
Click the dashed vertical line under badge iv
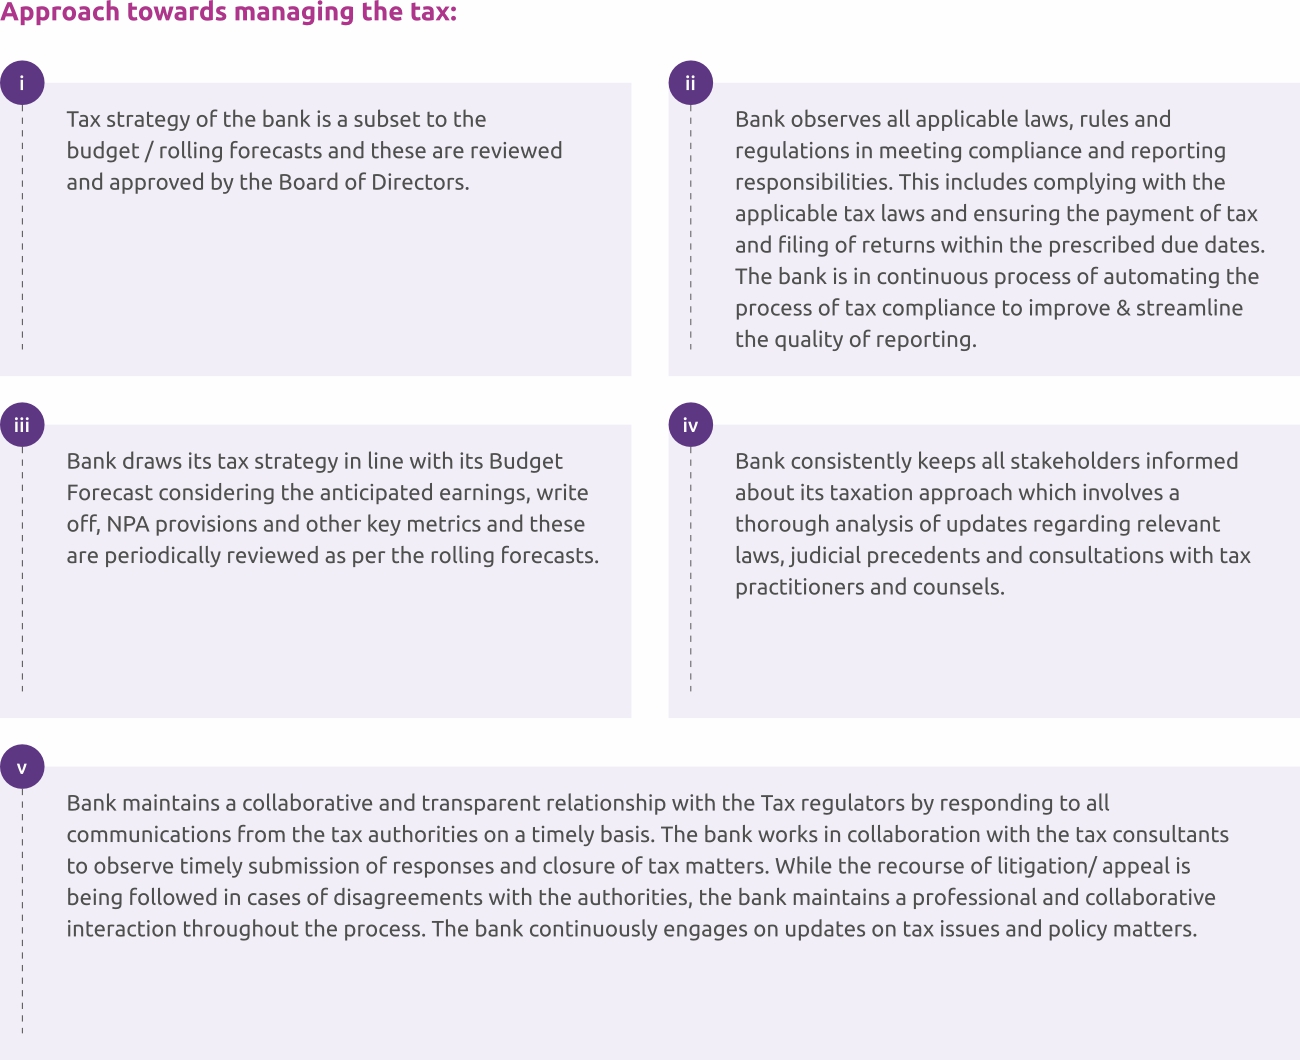690,570
